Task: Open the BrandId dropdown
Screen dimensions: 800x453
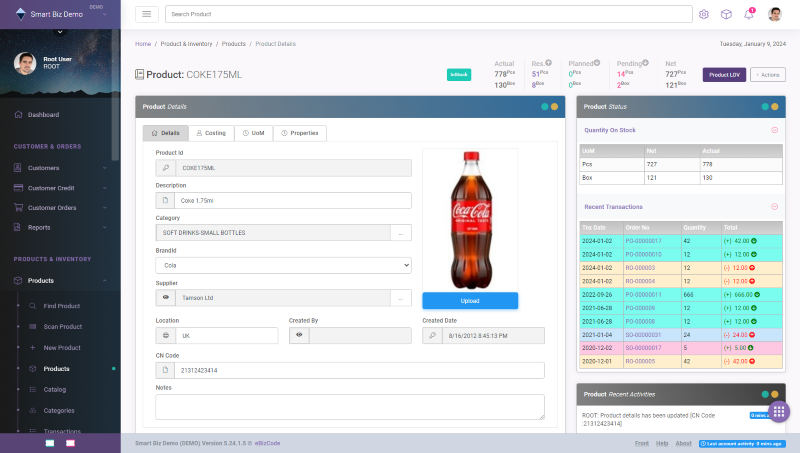Action: point(283,265)
